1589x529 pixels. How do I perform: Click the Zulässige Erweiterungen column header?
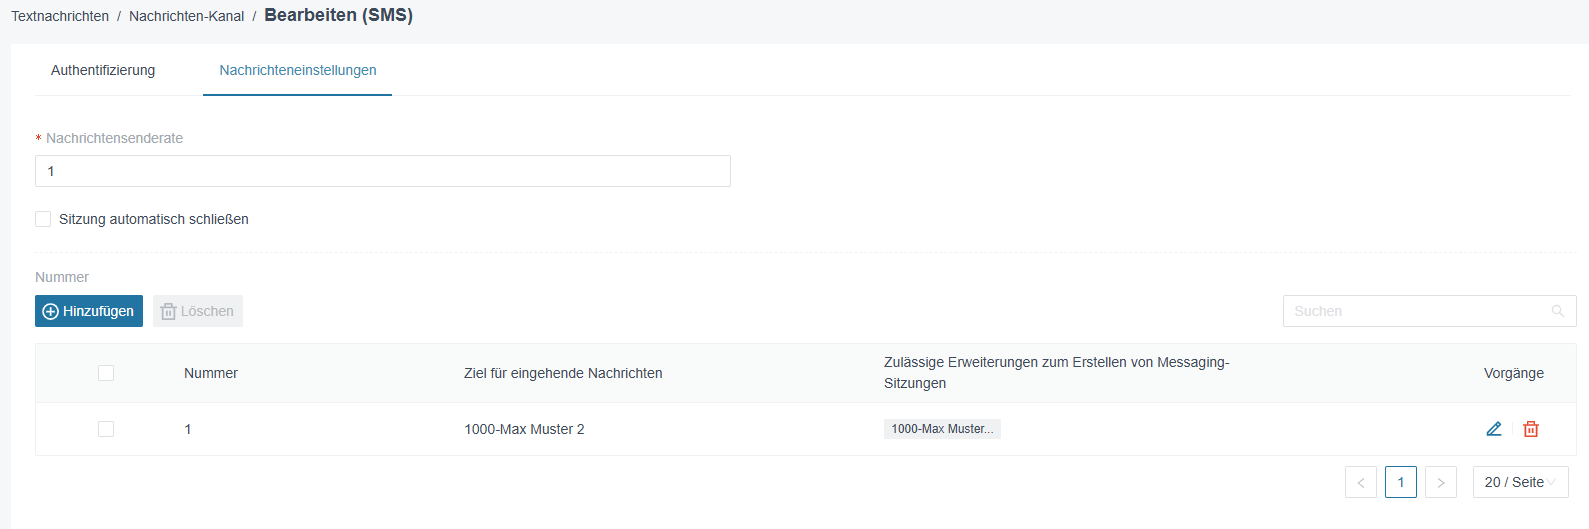1057,372
